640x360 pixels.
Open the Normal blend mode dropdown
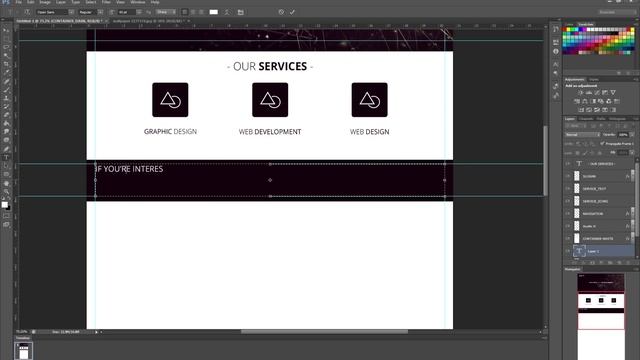(x=582, y=135)
